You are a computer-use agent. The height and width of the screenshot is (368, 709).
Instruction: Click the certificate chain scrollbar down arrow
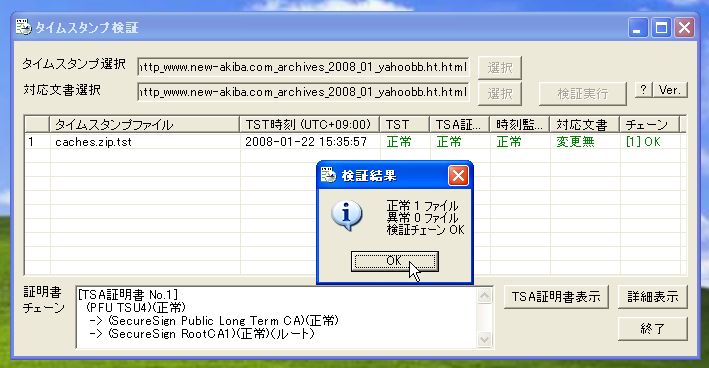[484, 339]
